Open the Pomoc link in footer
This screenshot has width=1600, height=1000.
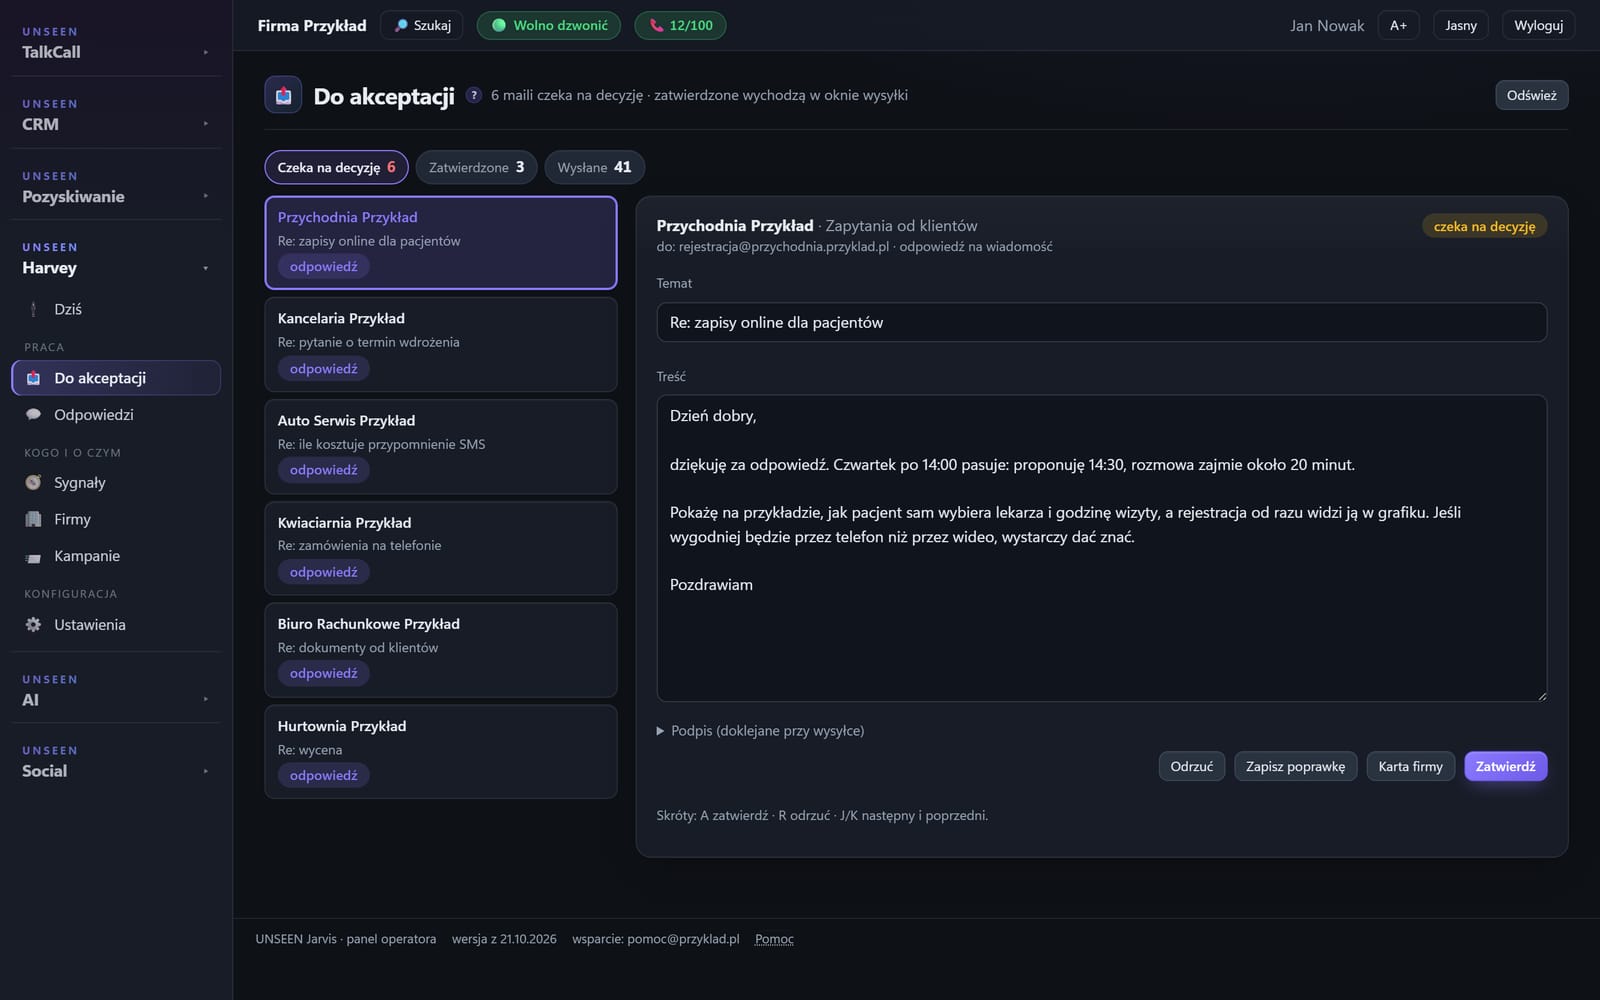pos(774,939)
